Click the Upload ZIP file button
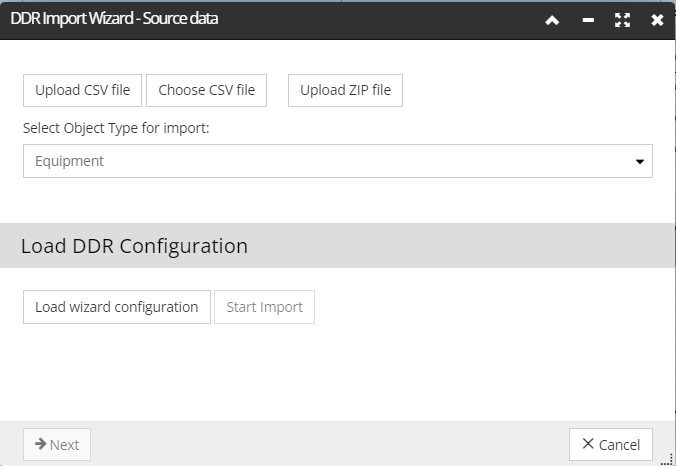Image resolution: width=676 pixels, height=466 pixels. coord(345,90)
